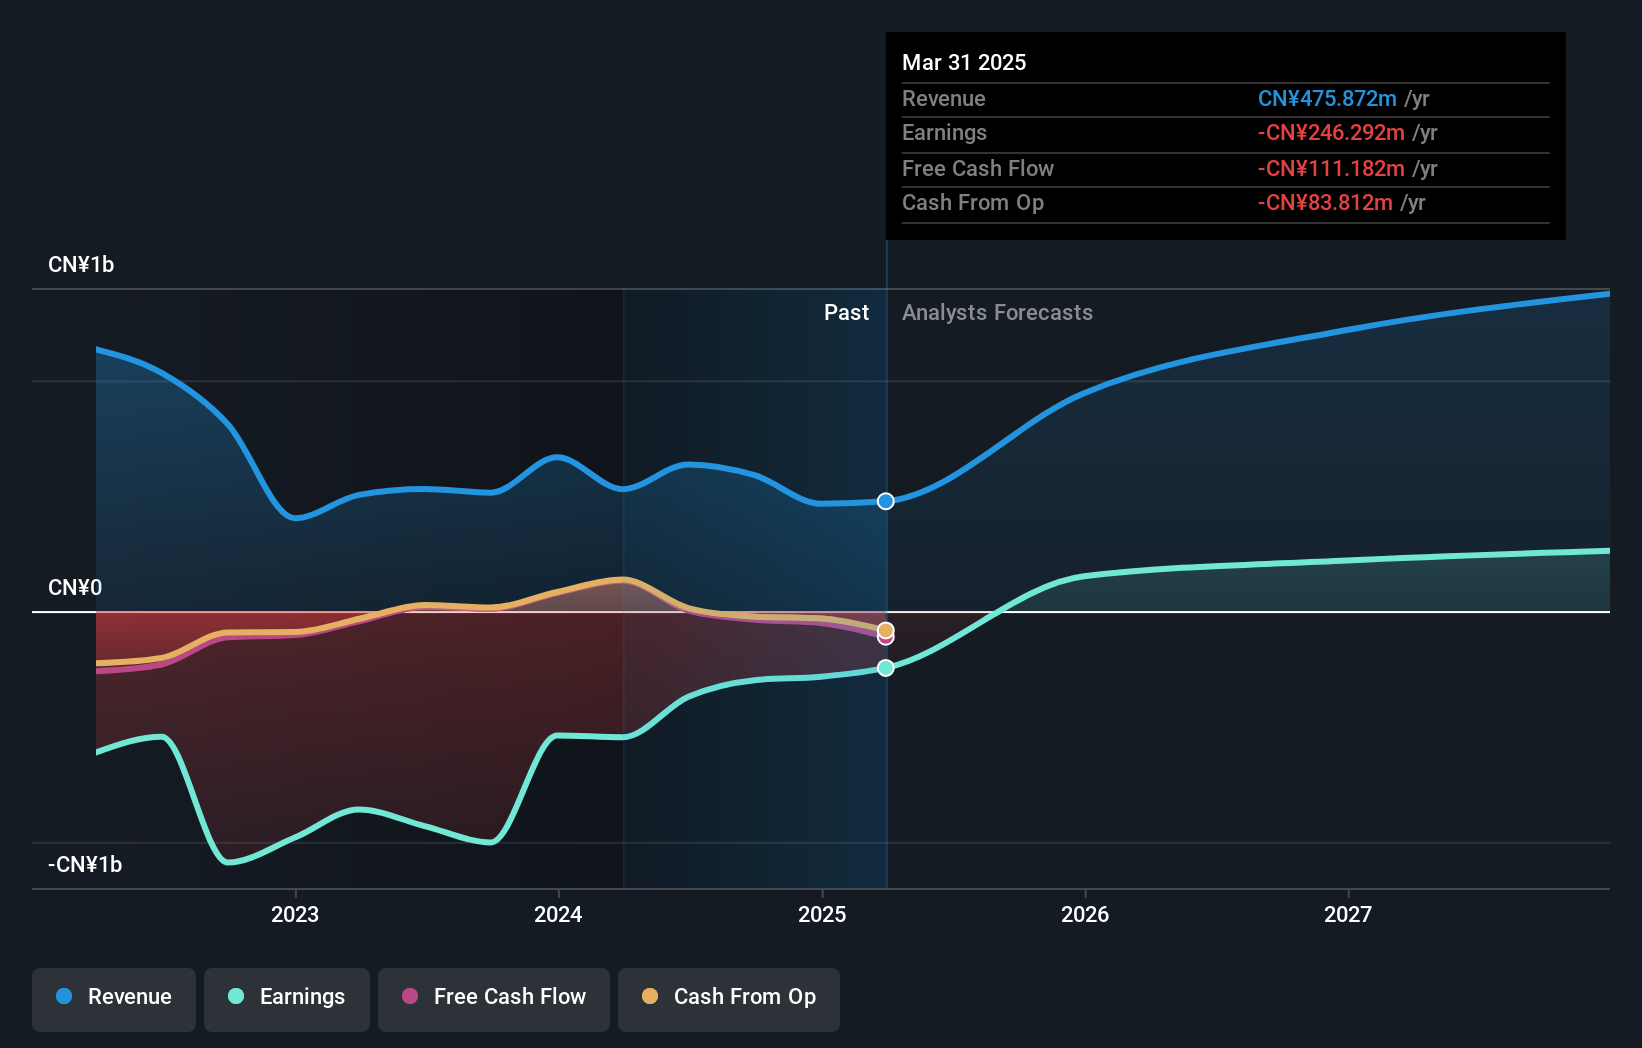Click the Cash From Op label in tooltip
Viewport: 1642px width, 1048px height.
click(x=973, y=202)
